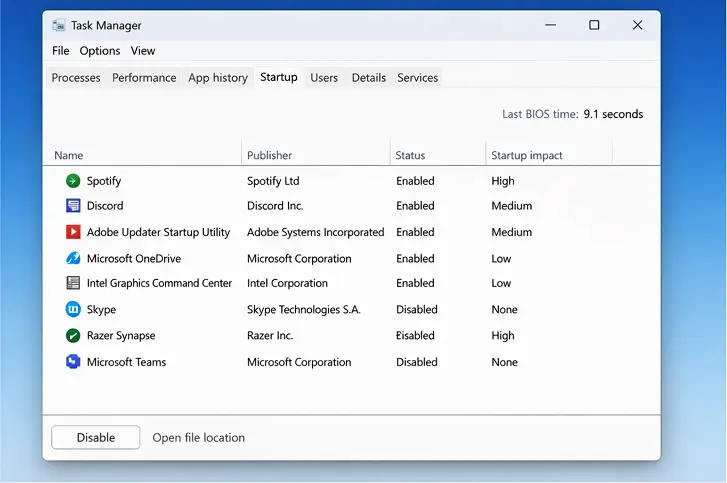
Task: Select the Skype entry name
Action: click(101, 309)
